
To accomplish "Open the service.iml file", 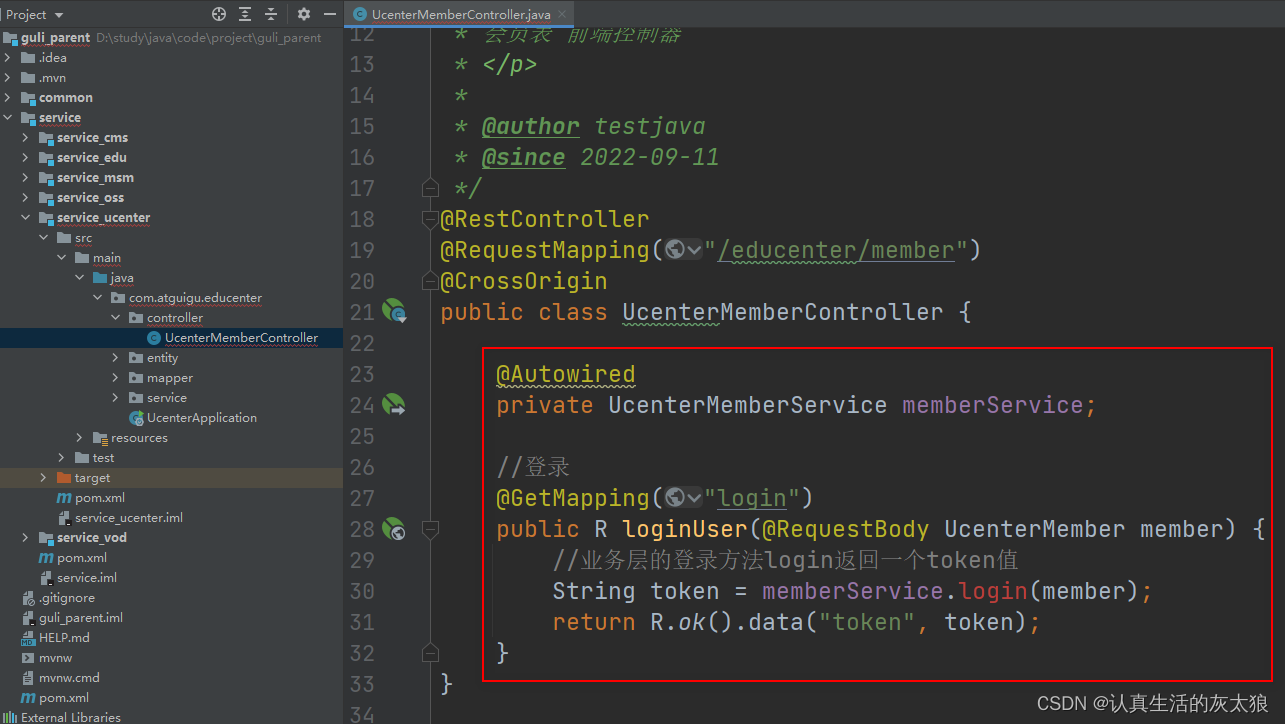I will pos(87,578).
